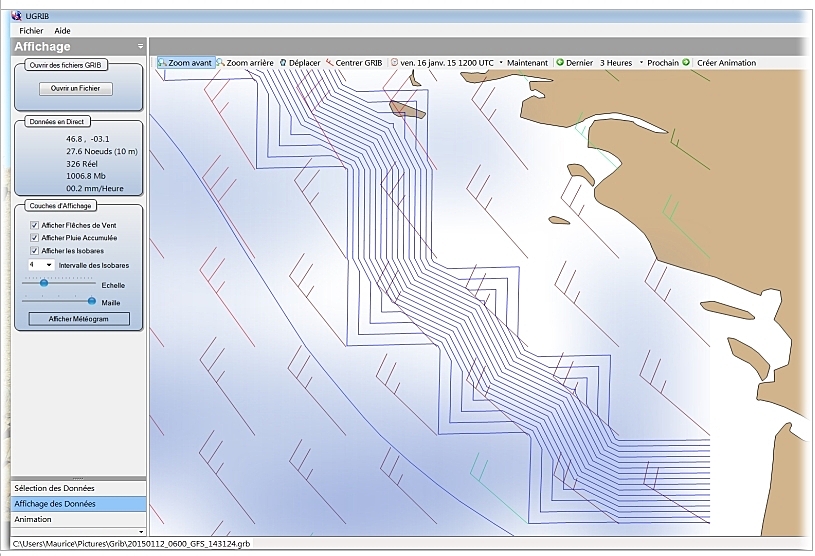This screenshot has width=815, height=556.
Task: Click the green Dernier arrow icon
Action: (x=560, y=62)
